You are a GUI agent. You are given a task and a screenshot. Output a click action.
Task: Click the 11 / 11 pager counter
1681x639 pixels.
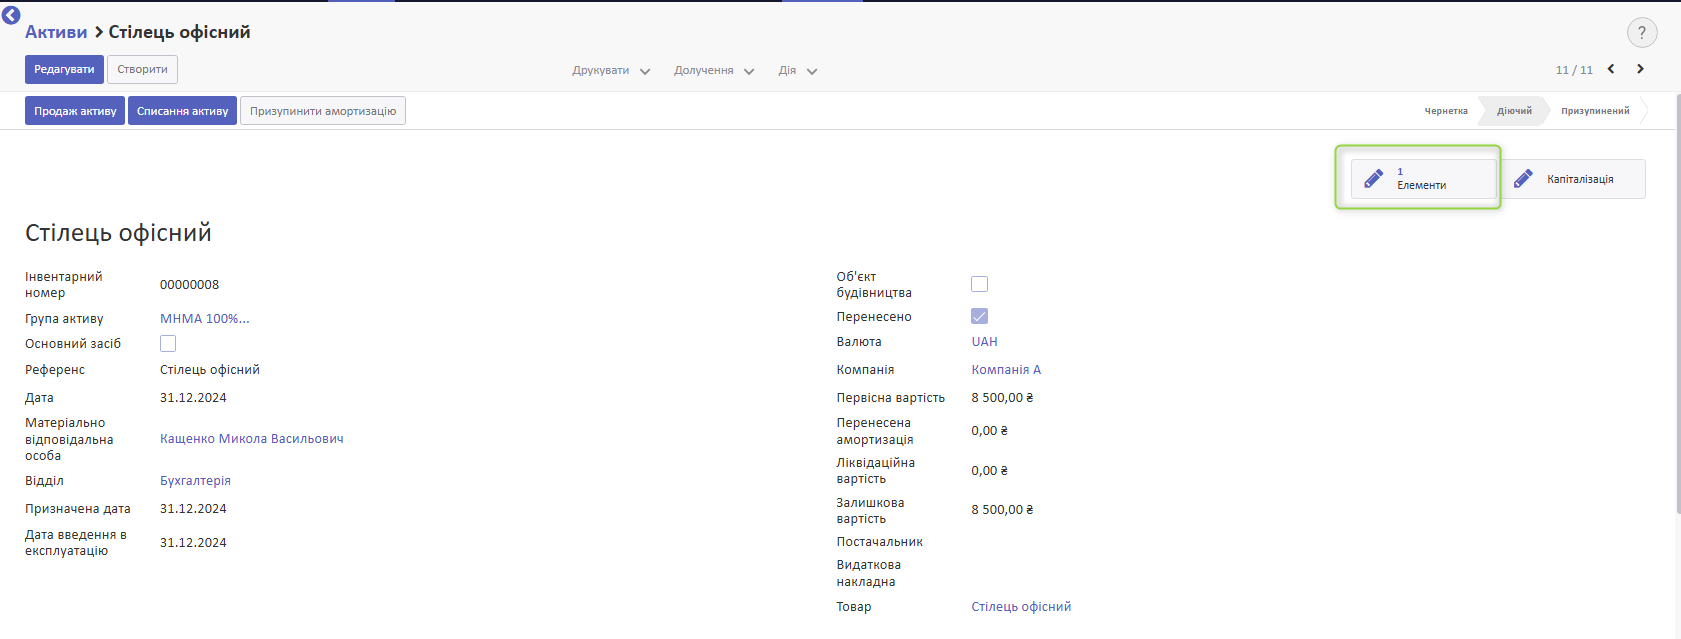[1574, 70]
